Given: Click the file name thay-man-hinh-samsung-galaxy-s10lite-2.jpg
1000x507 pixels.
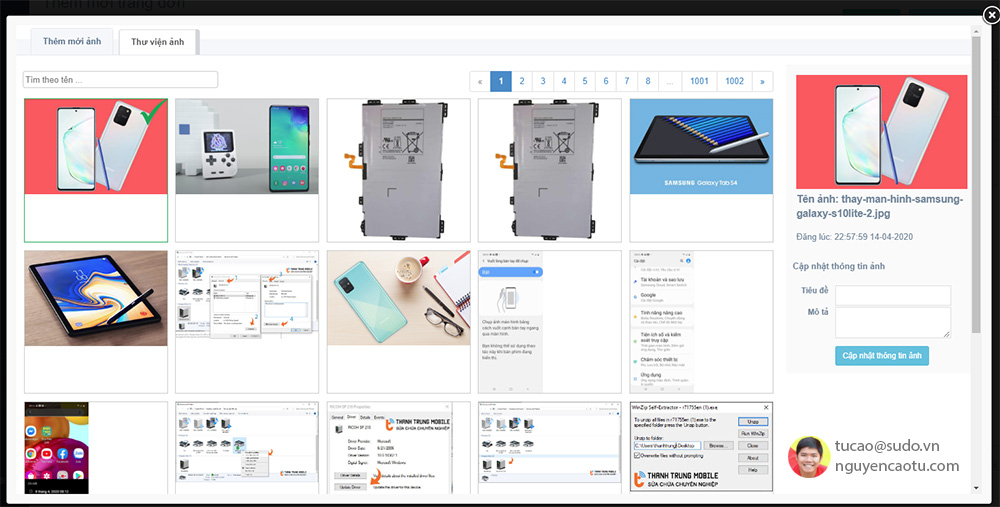Looking at the screenshot, I should click(879, 207).
